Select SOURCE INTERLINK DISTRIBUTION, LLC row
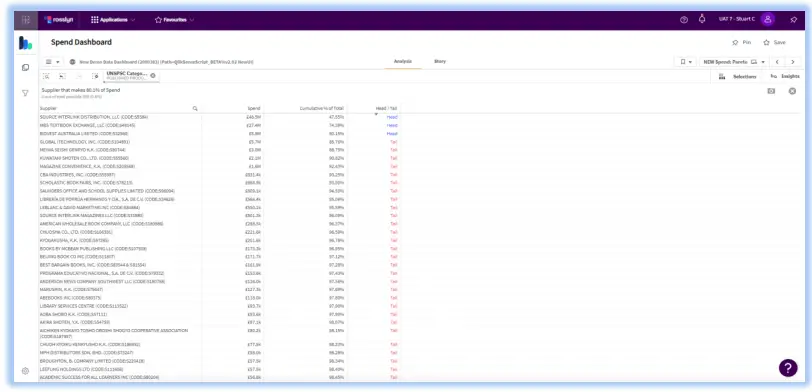Viewport: 812px width, 392px height. click(94, 117)
